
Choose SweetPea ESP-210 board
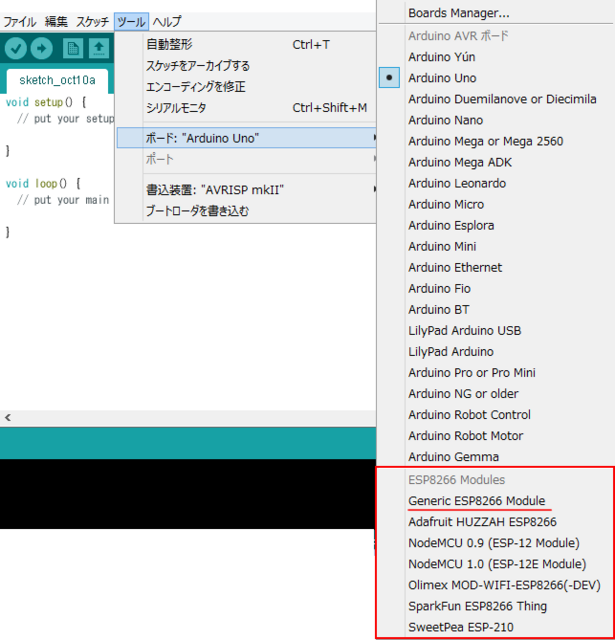(496, 627)
